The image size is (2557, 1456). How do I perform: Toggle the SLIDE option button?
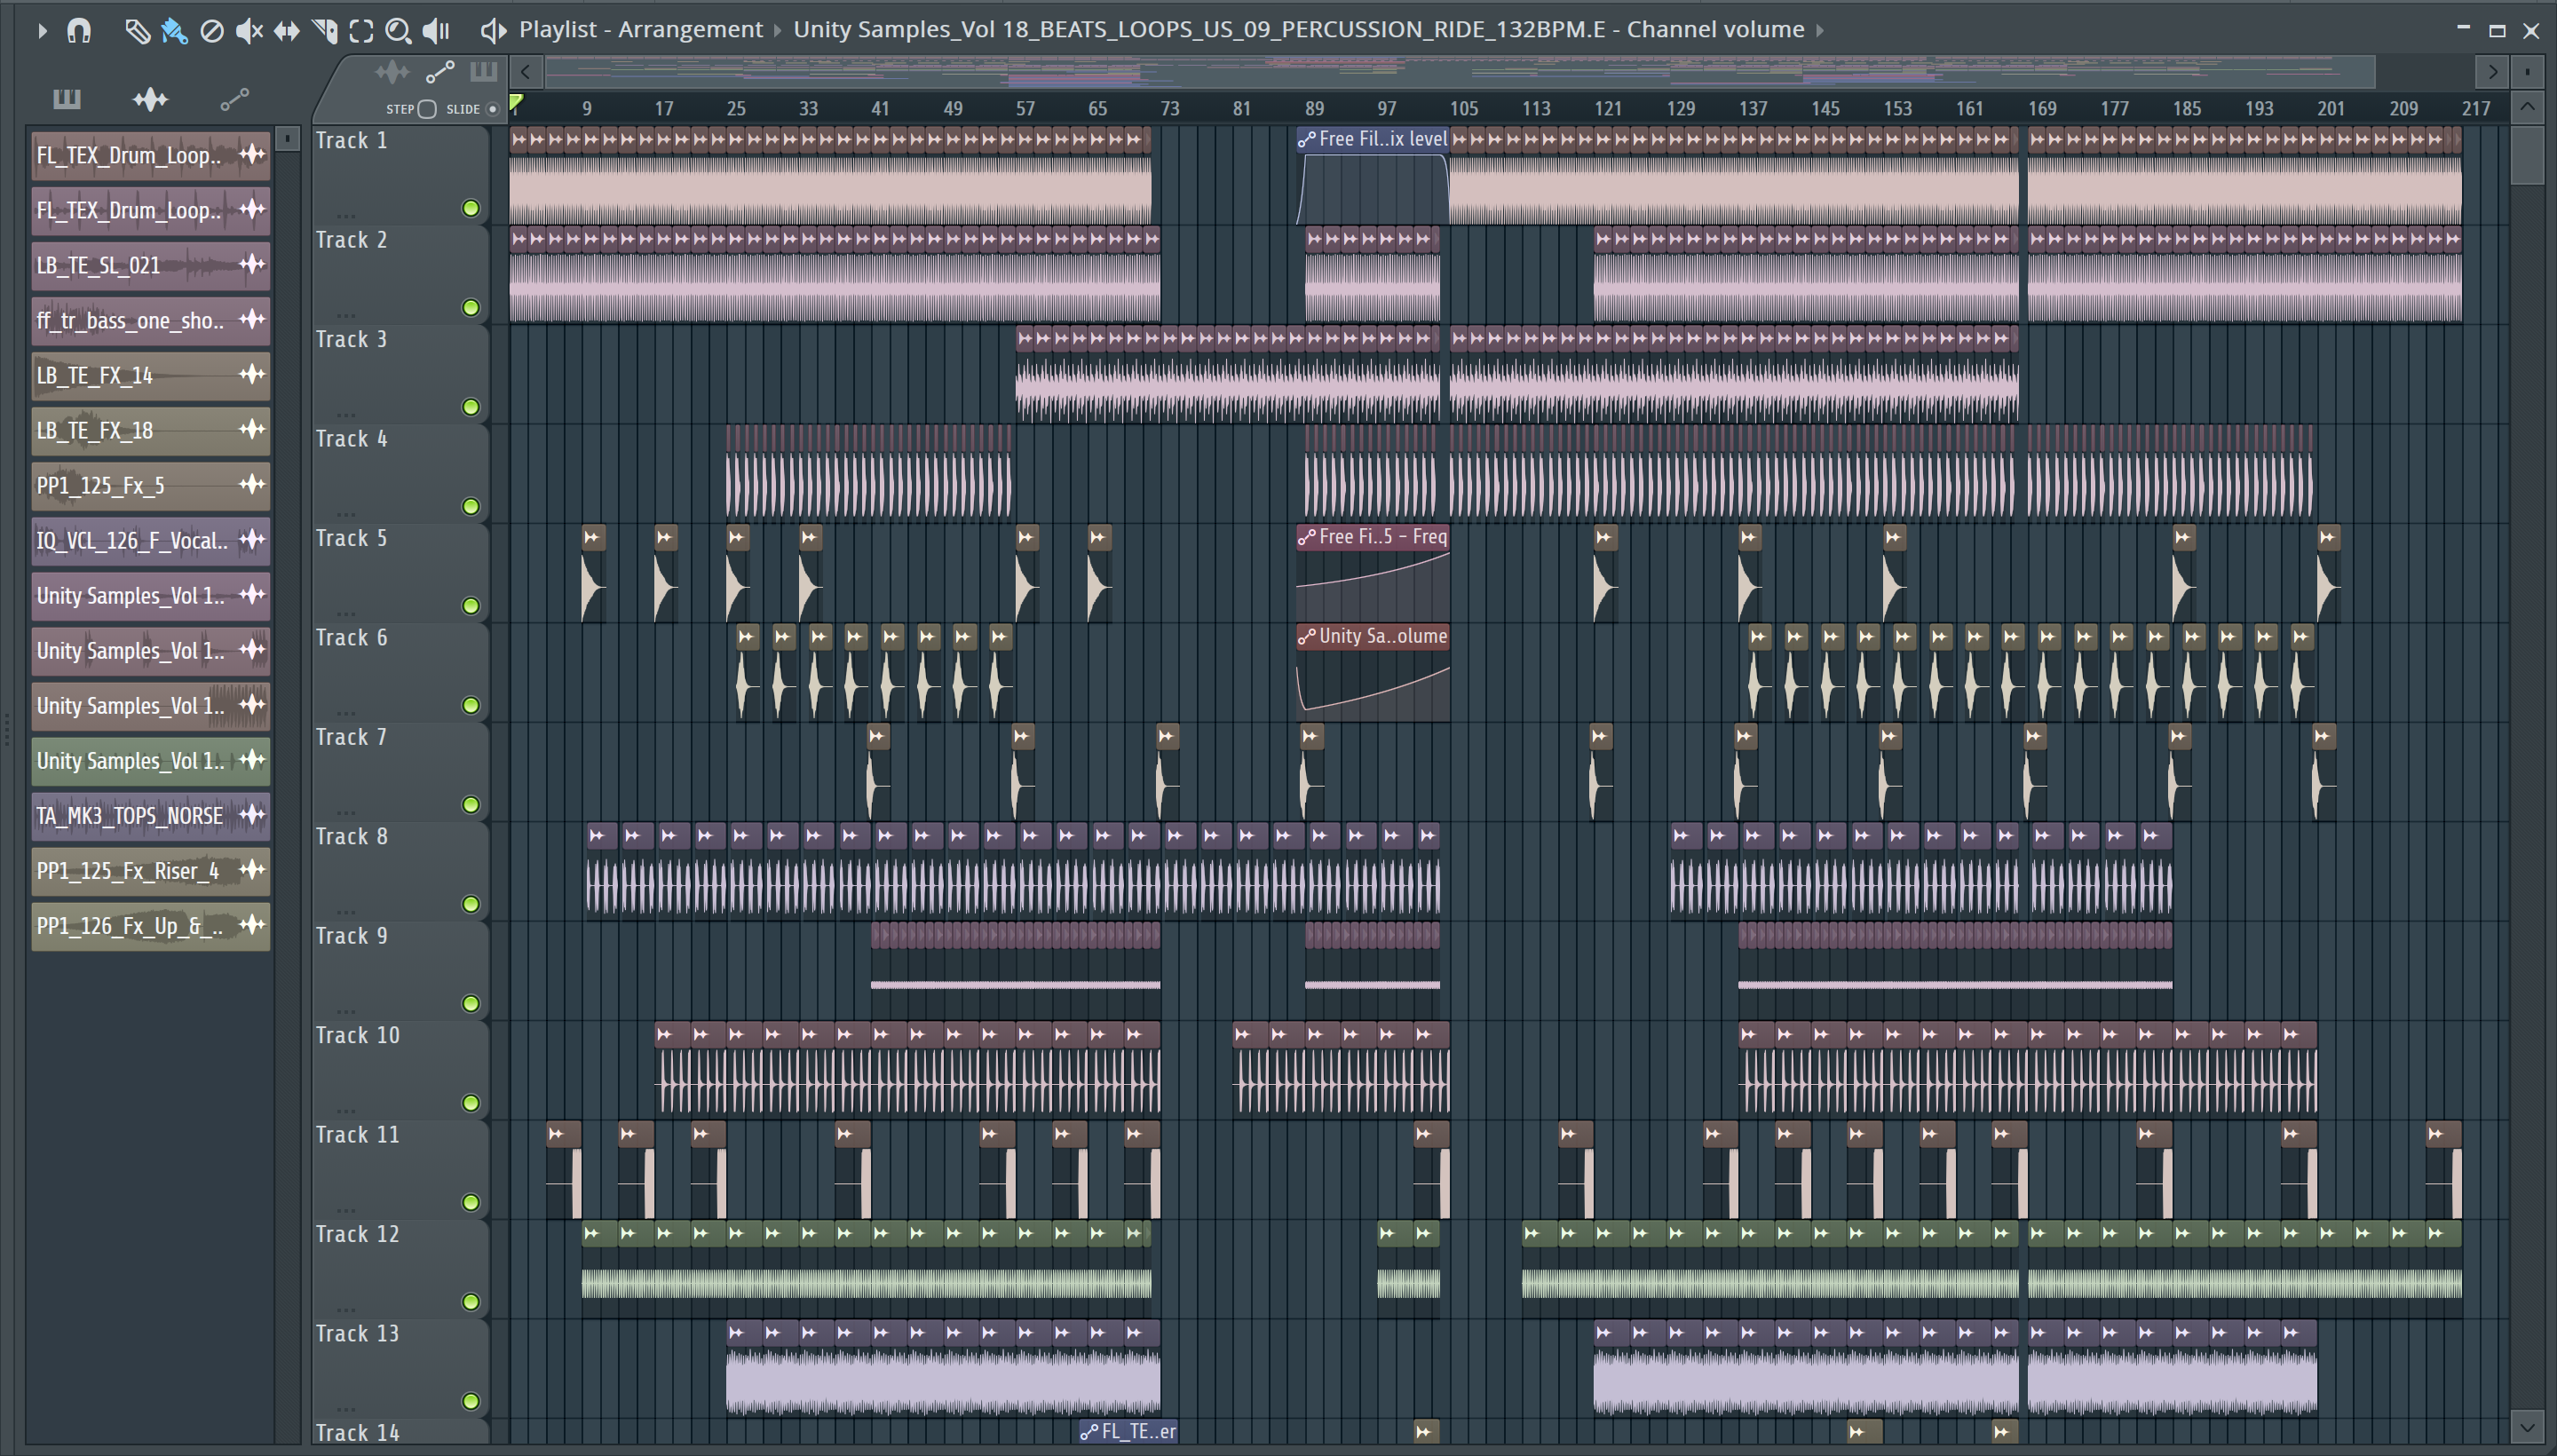pyautogui.click(x=492, y=109)
